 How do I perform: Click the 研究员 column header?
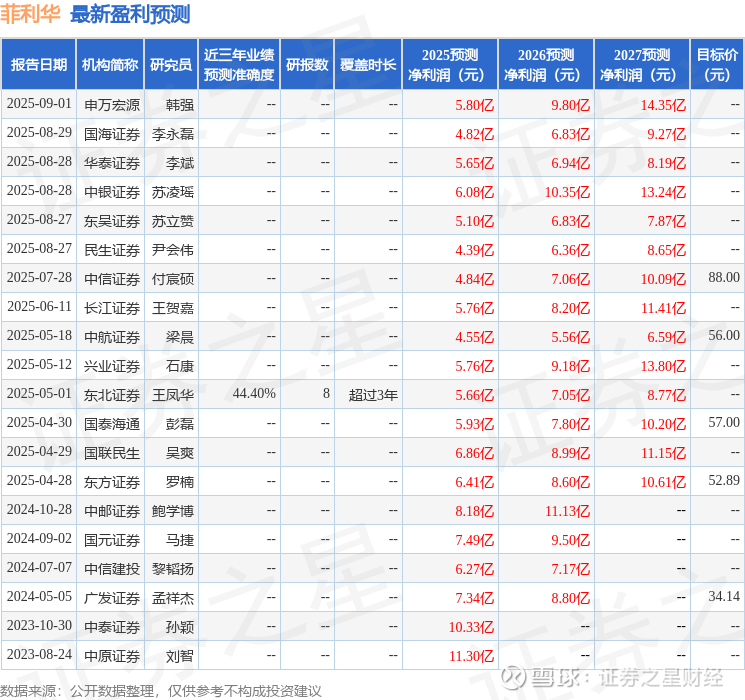(x=171, y=65)
